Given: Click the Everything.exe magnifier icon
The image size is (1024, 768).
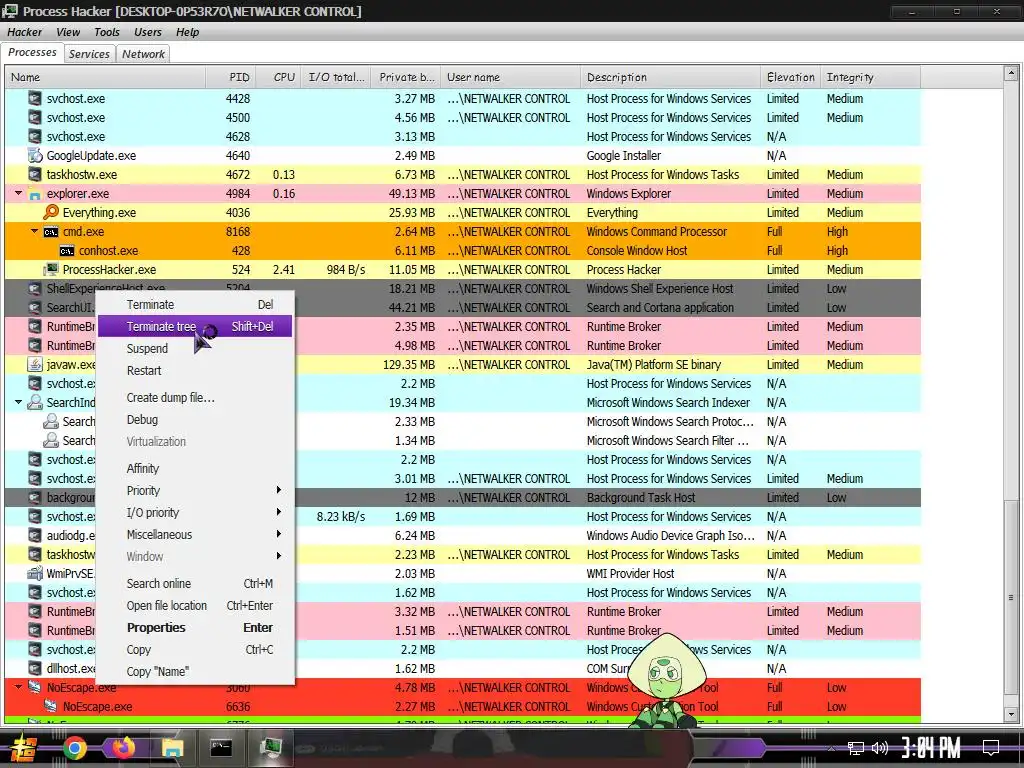Looking at the screenshot, I should pos(51,212).
